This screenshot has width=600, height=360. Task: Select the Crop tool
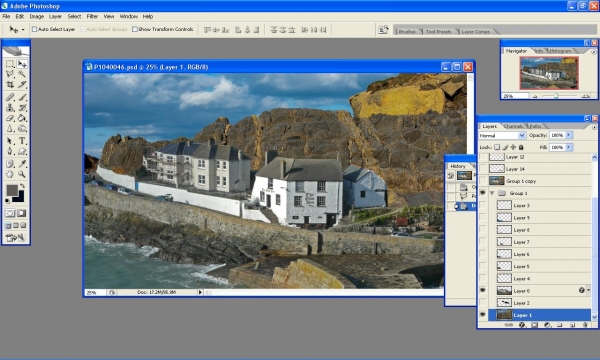(10, 84)
